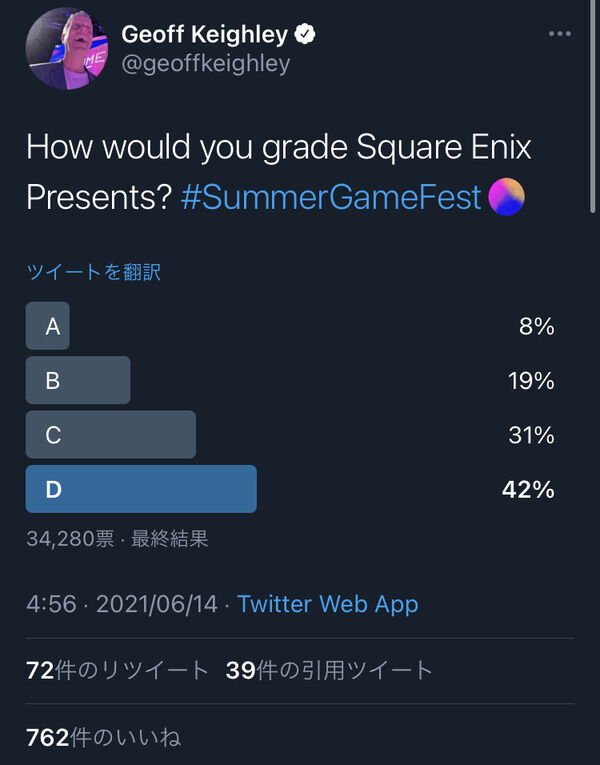Viewport: 600px width, 765px height.
Task: View the 39件の引用ツイート list
Action: click(x=329, y=670)
